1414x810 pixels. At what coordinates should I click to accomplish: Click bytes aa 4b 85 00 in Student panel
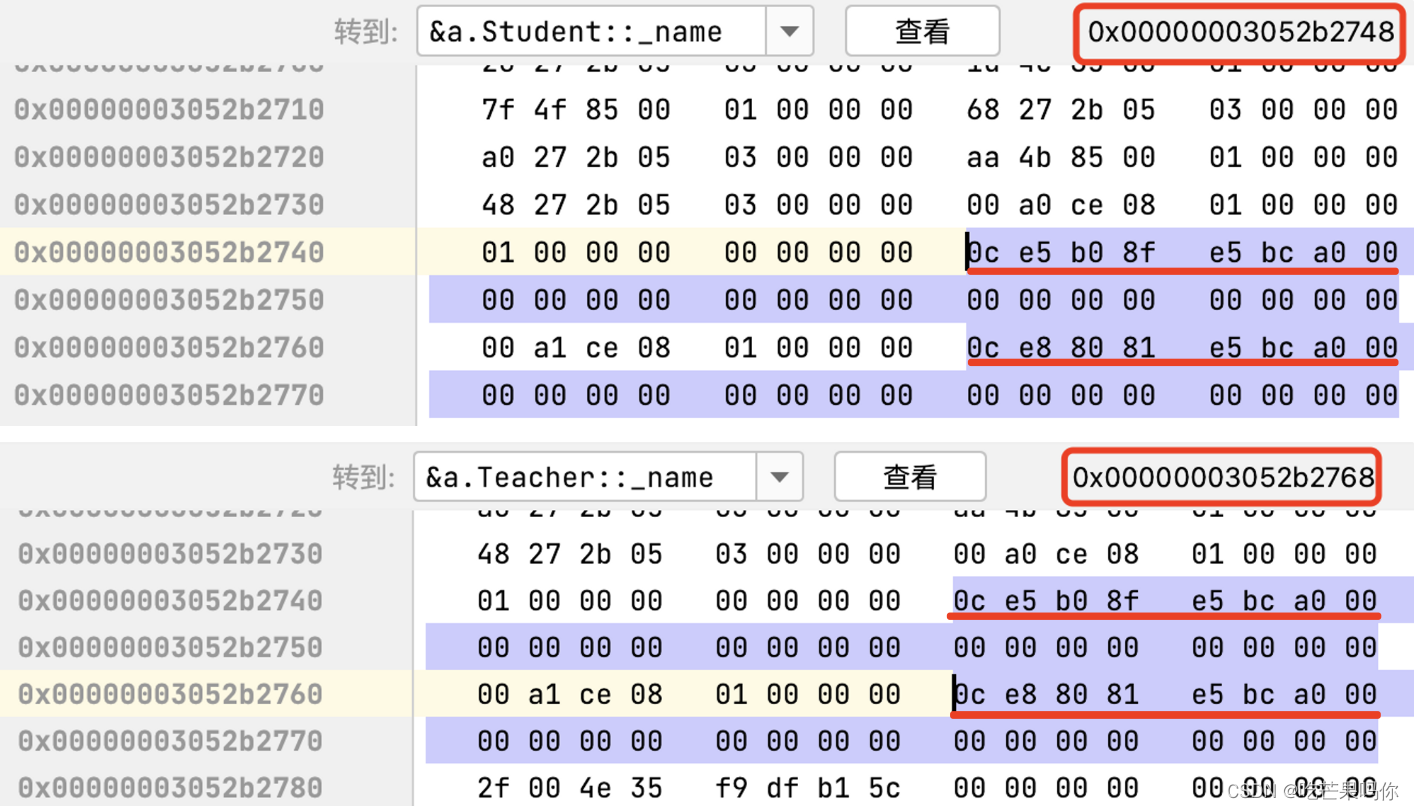[1061, 157]
